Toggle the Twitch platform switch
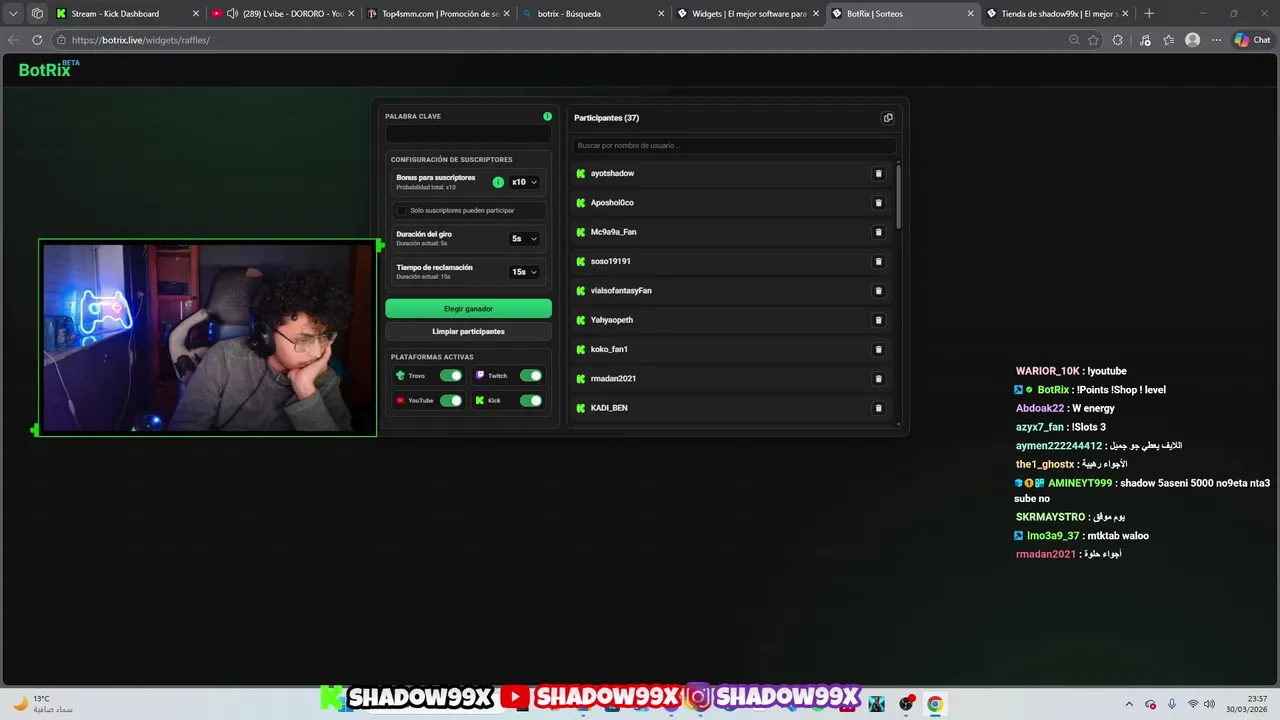 point(531,376)
